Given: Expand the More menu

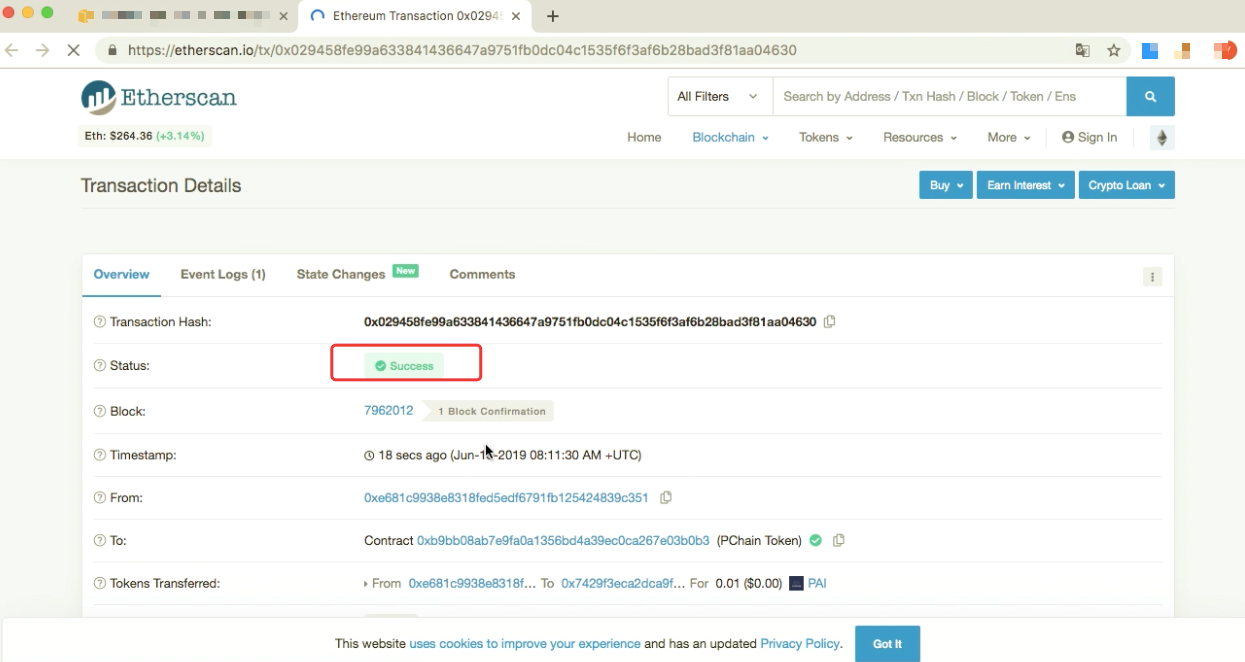Looking at the screenshot, I should (x=1009, y=138).
